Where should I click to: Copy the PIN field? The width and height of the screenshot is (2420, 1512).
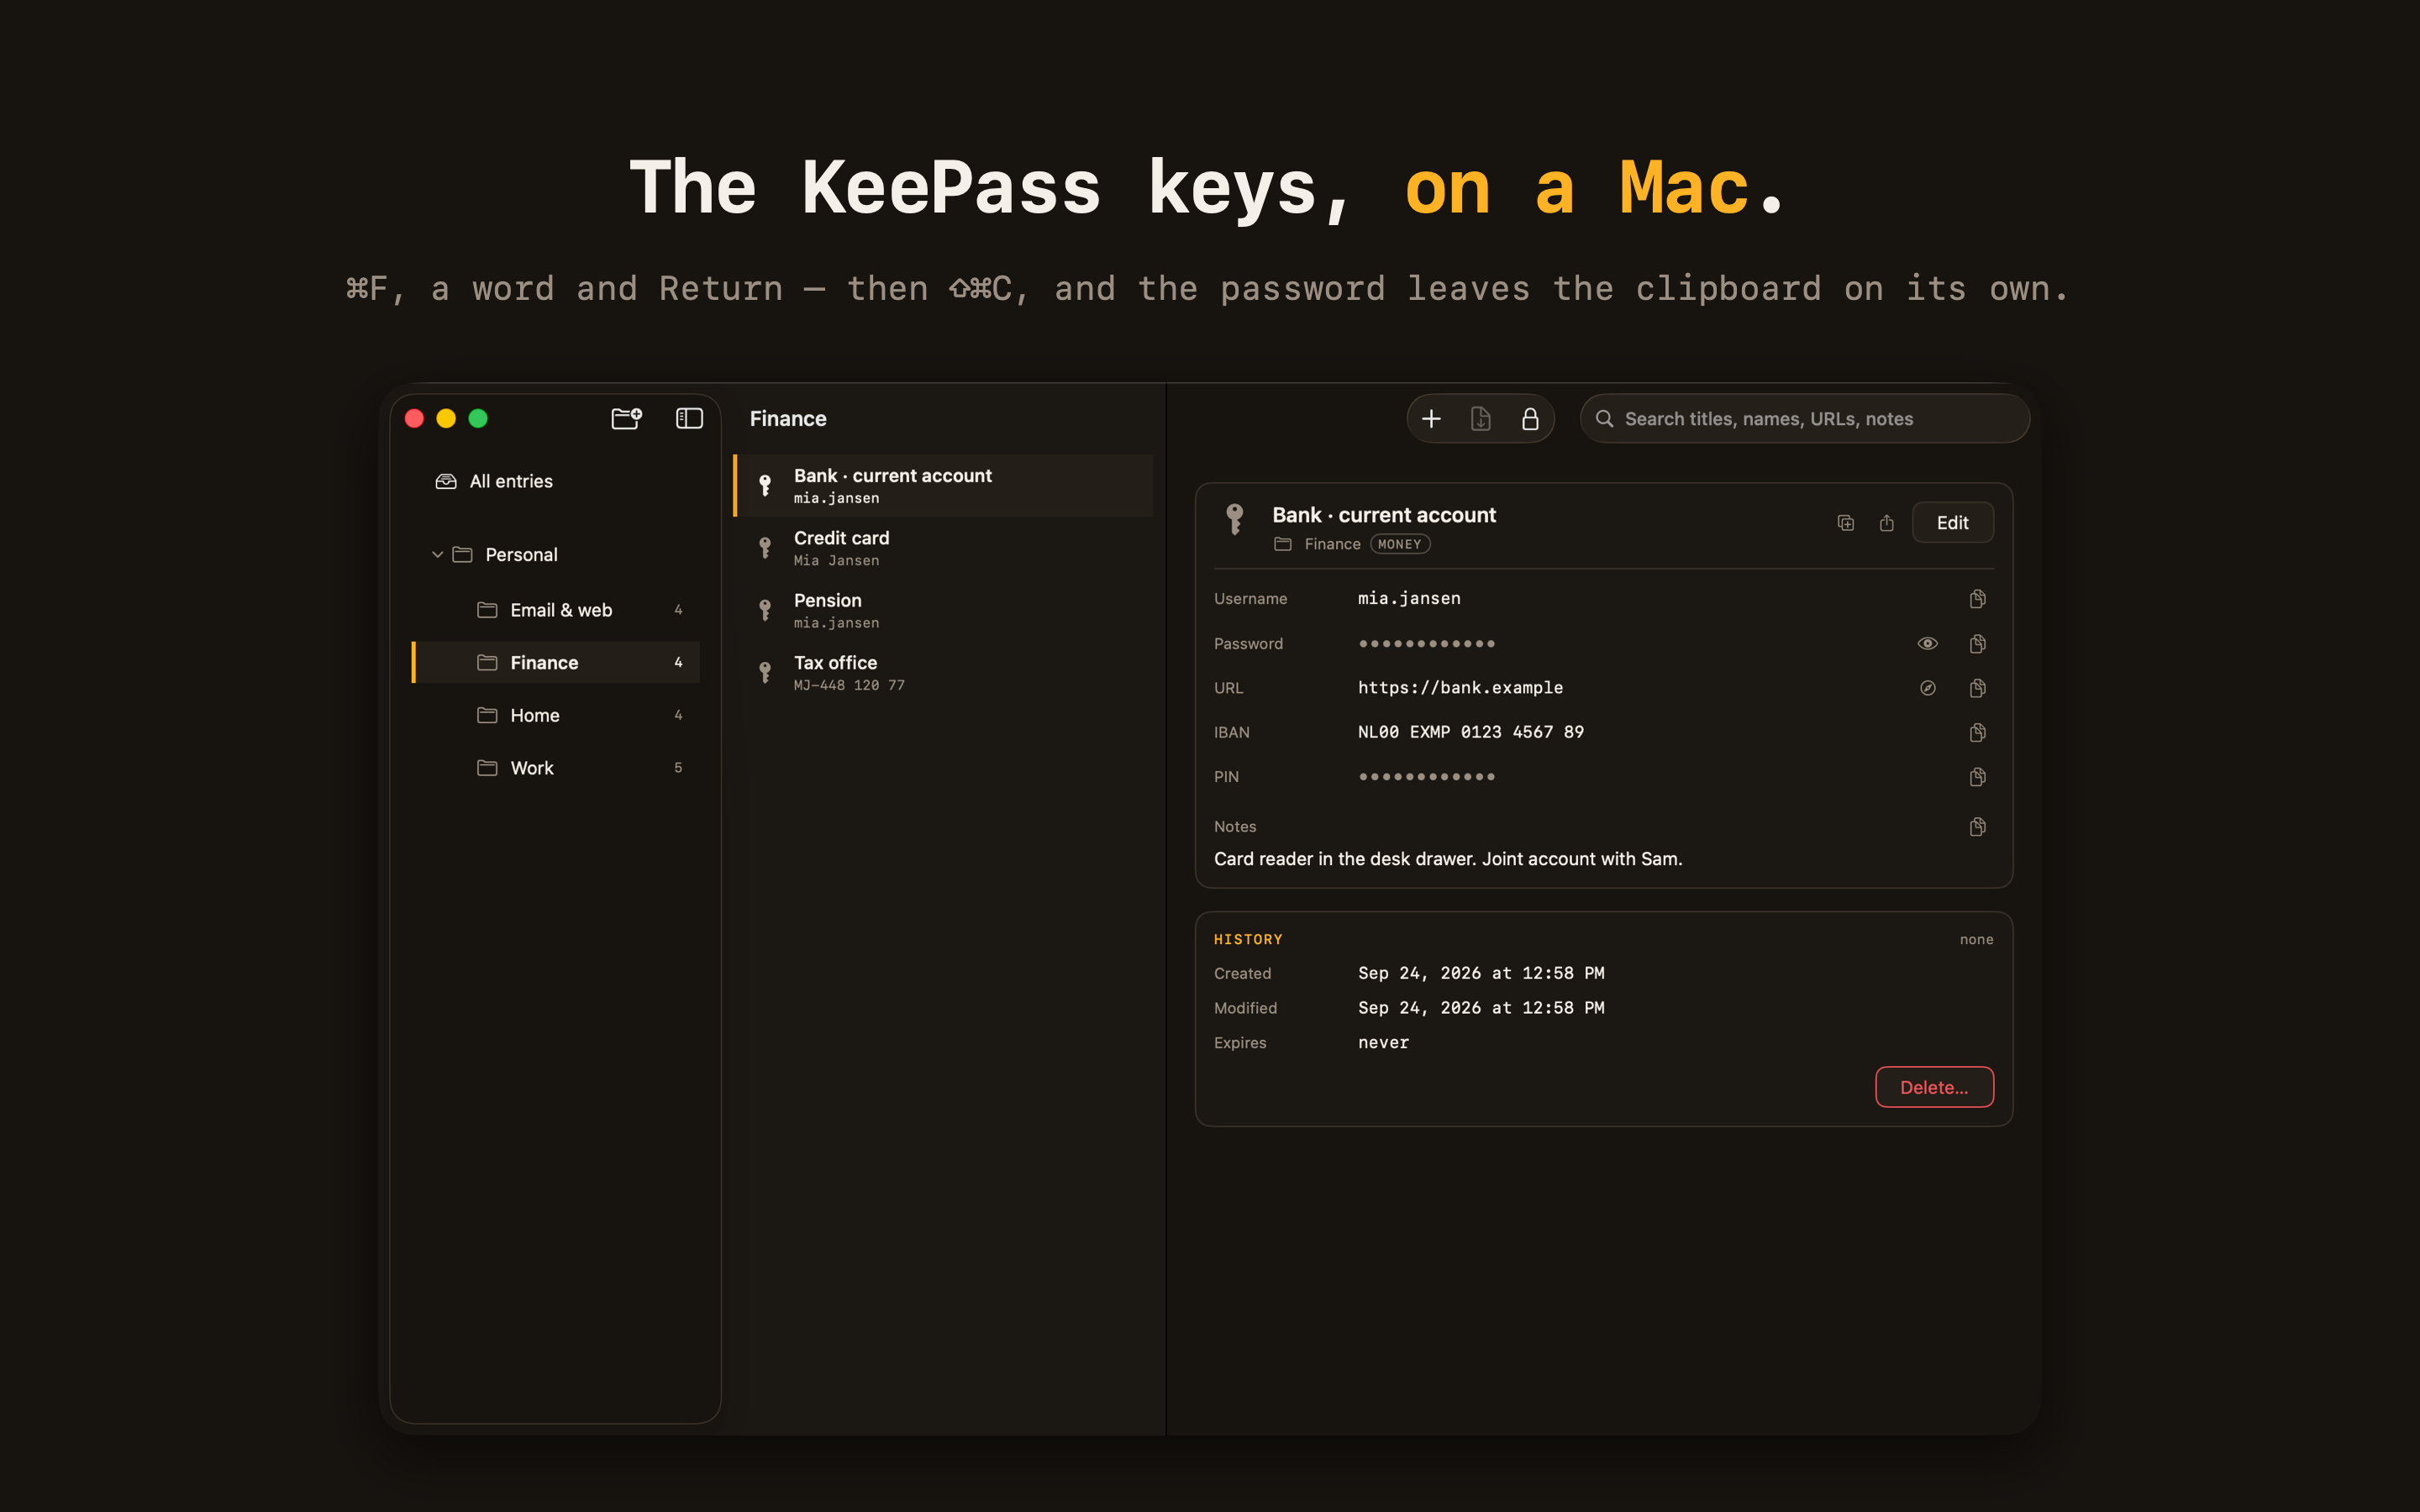pyautogui.click(x=1977, y=777)
